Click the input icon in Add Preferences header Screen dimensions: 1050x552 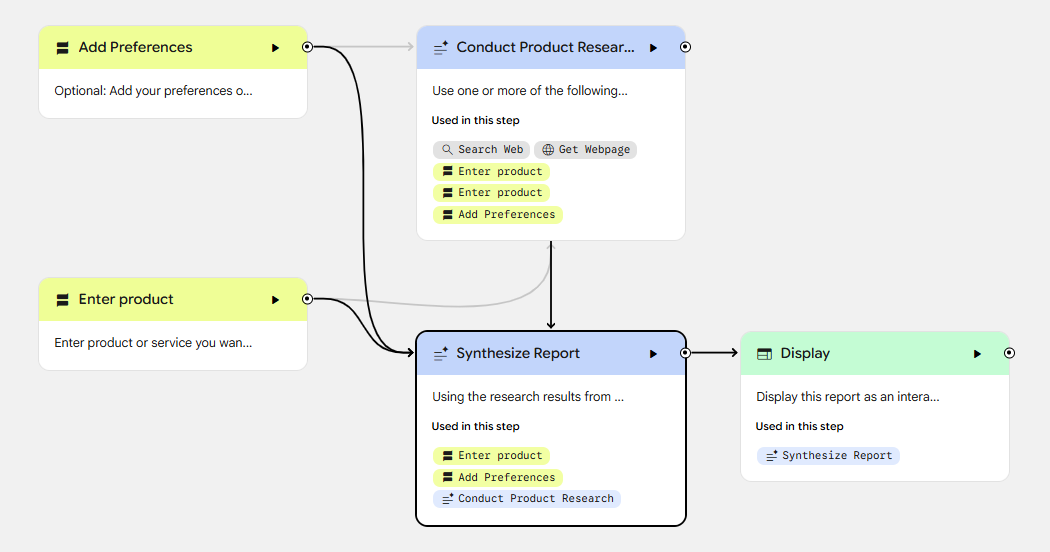point(63,48)
